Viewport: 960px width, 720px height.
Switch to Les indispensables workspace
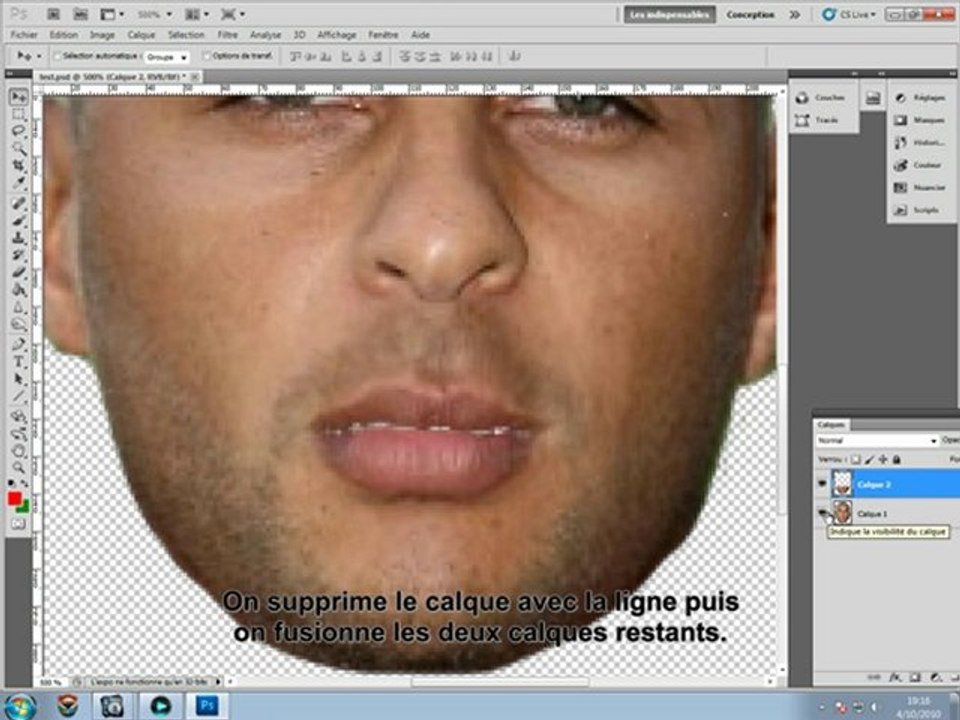coord(670,15)
